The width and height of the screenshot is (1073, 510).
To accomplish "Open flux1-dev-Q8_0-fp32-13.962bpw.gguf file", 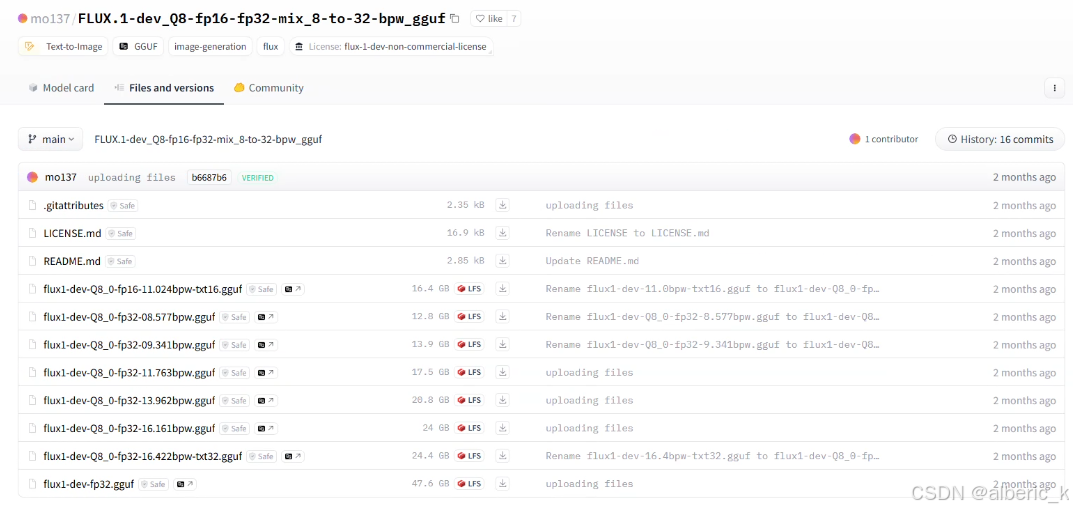I will (x=129, y=400).
